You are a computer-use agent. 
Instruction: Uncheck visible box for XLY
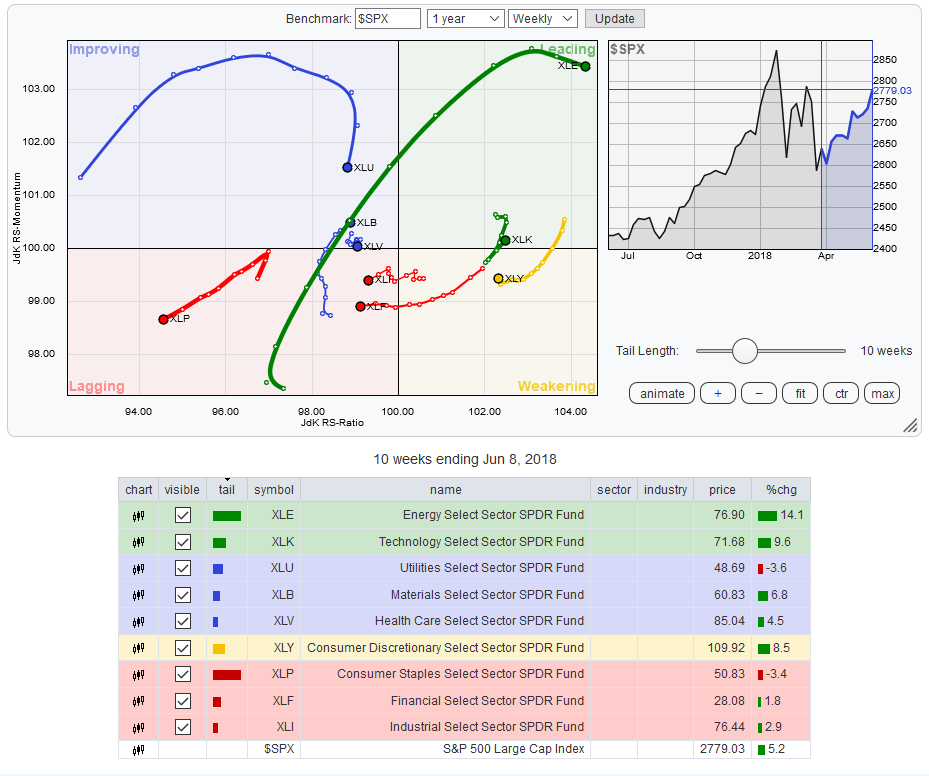click(x=182, y=647)
